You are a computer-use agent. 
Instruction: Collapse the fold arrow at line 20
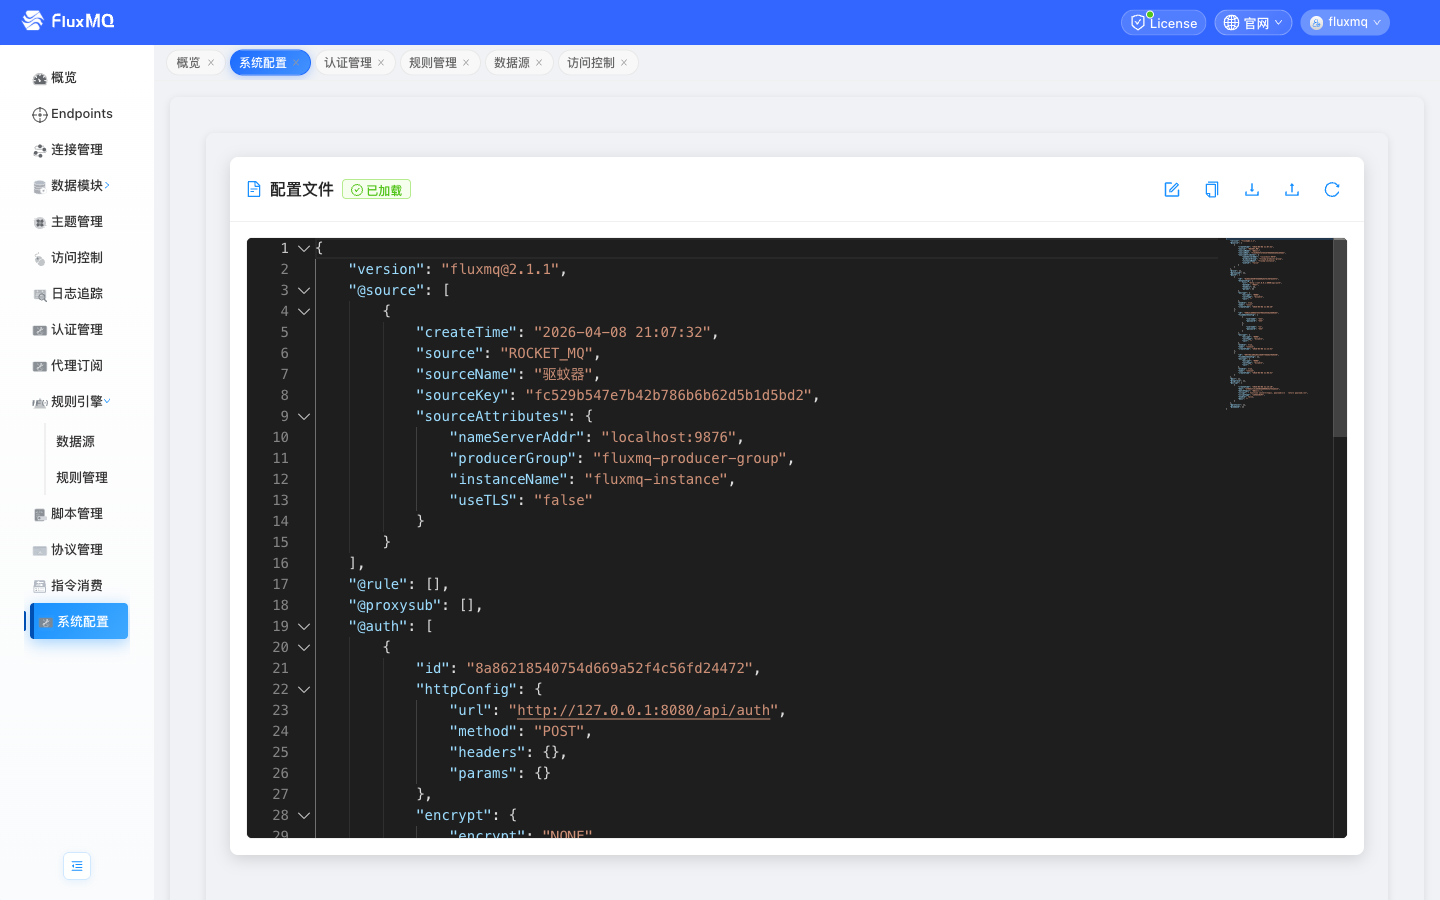coord(304,647)
